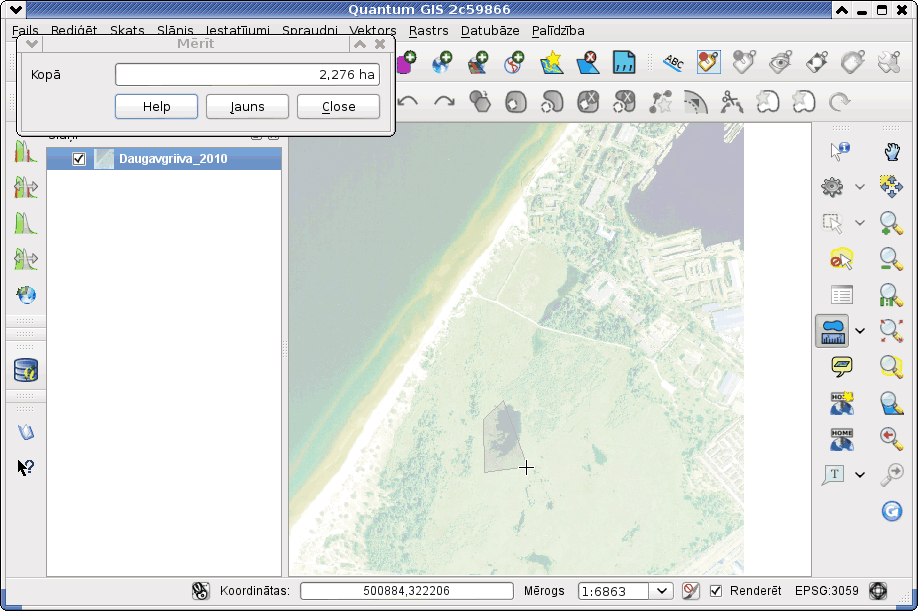Expand the feature action gear dropdown arrow
This screenshot has height=611, width=918.
click(x=859, y=187)
